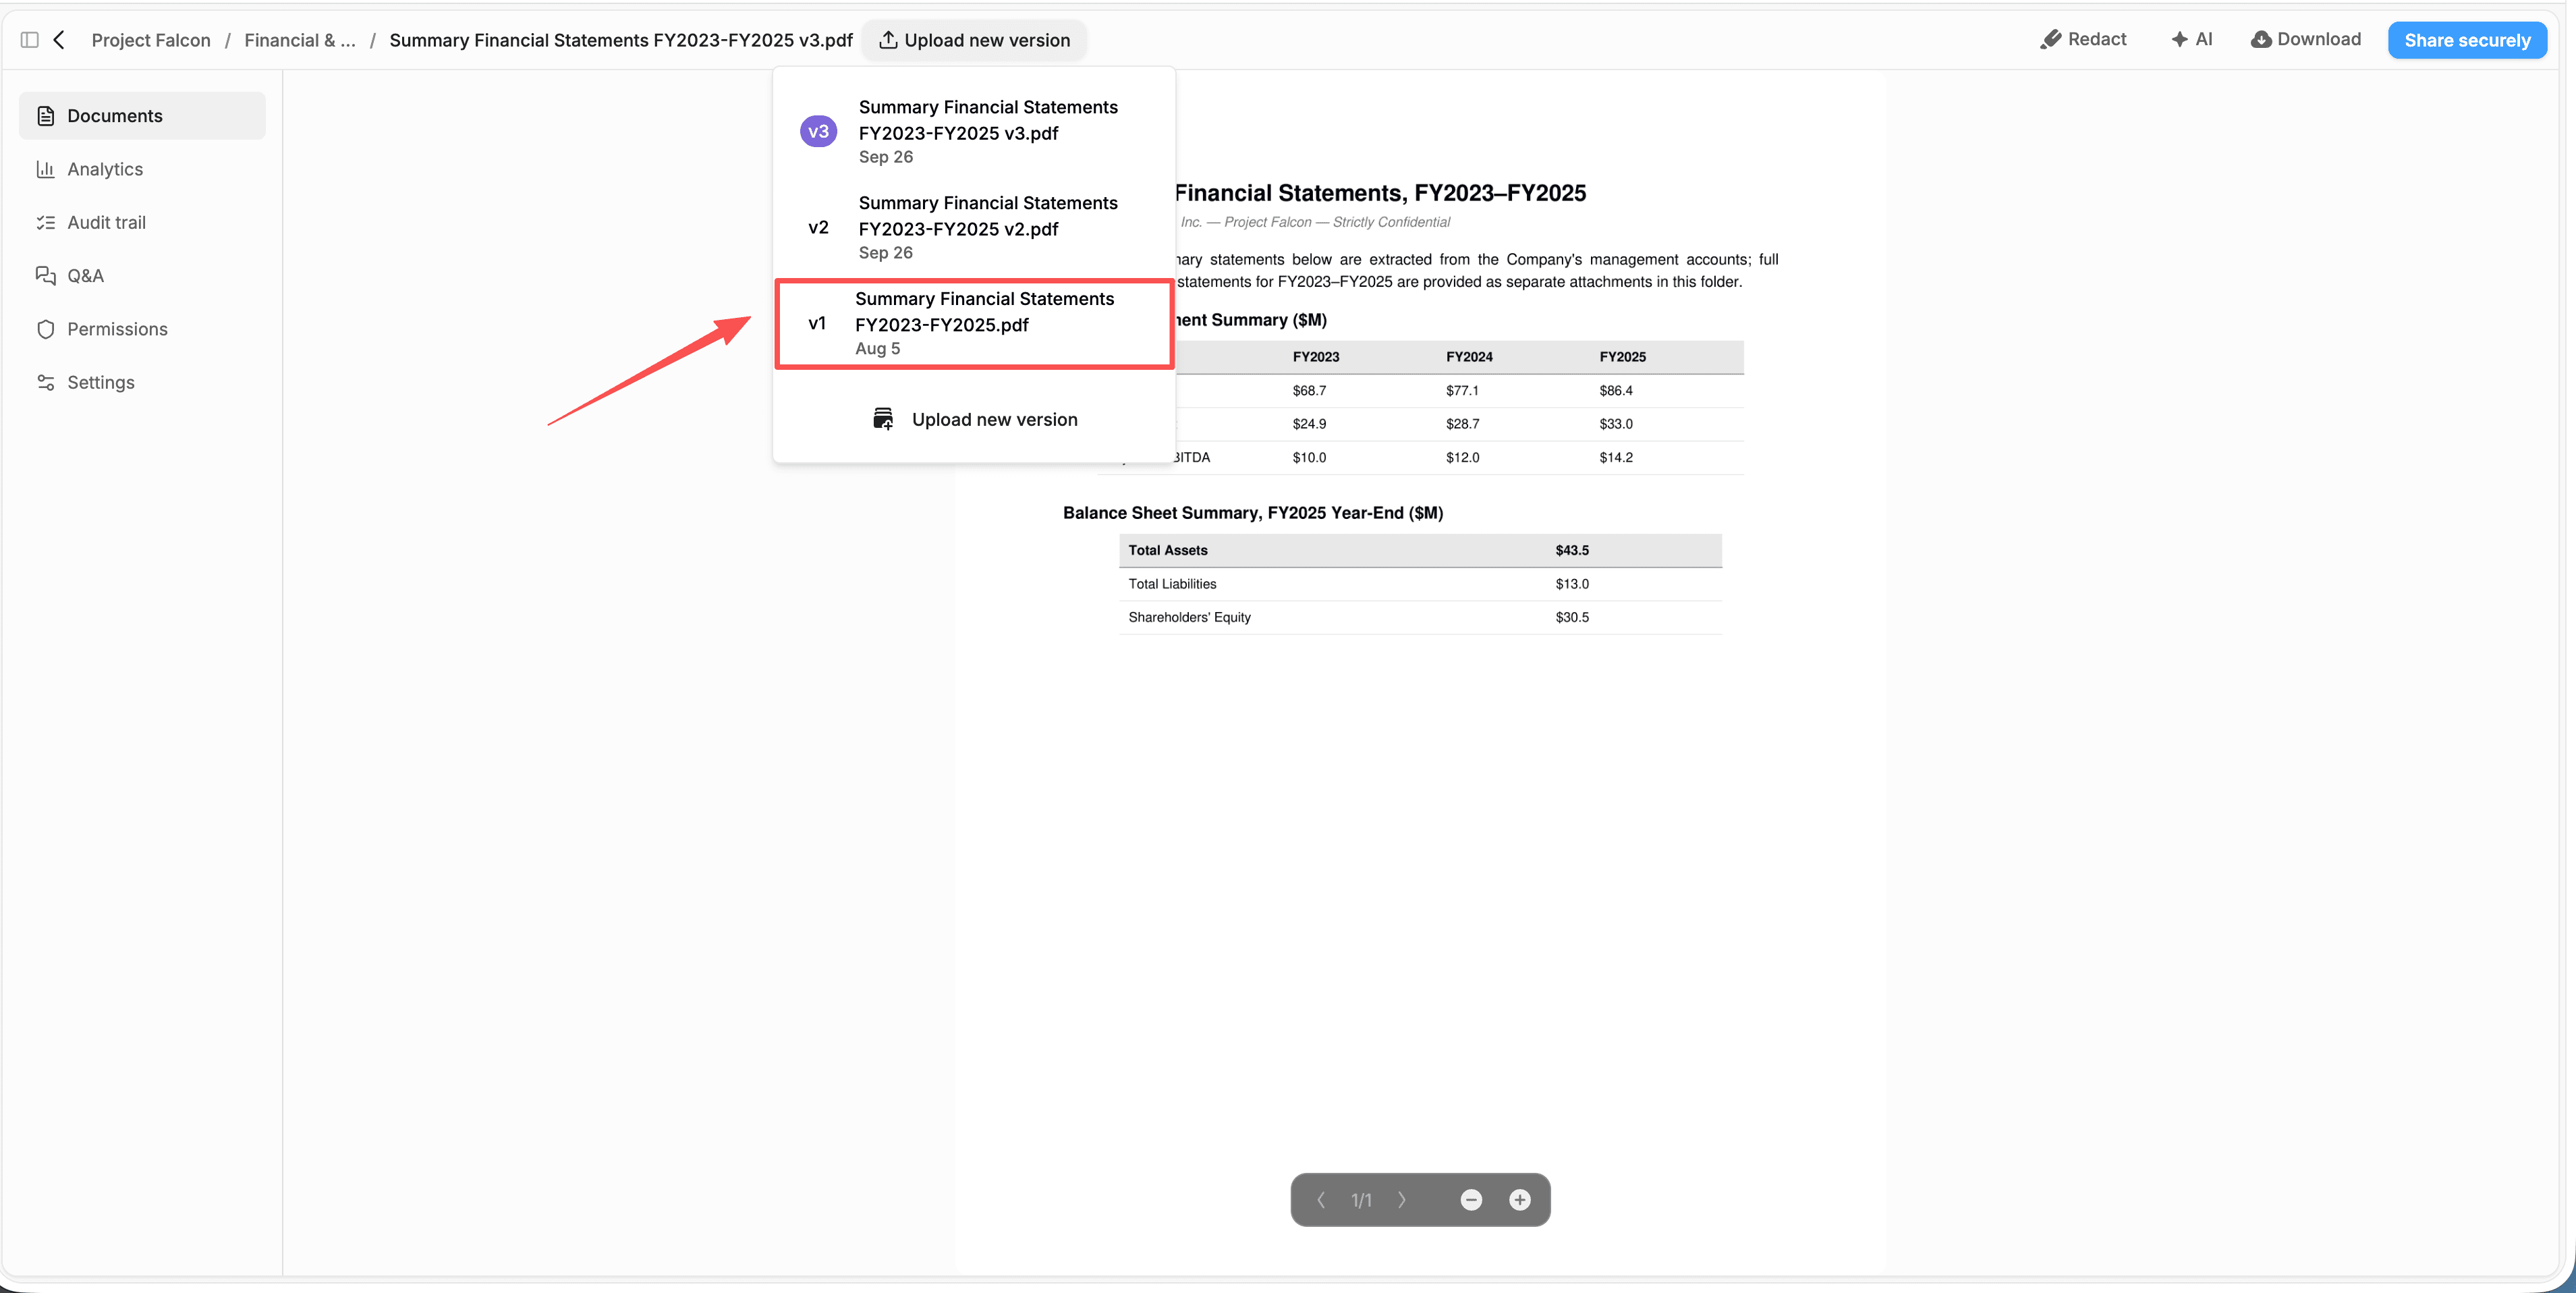Click the Analytics bar chart icon

click(x=45, y=169)
